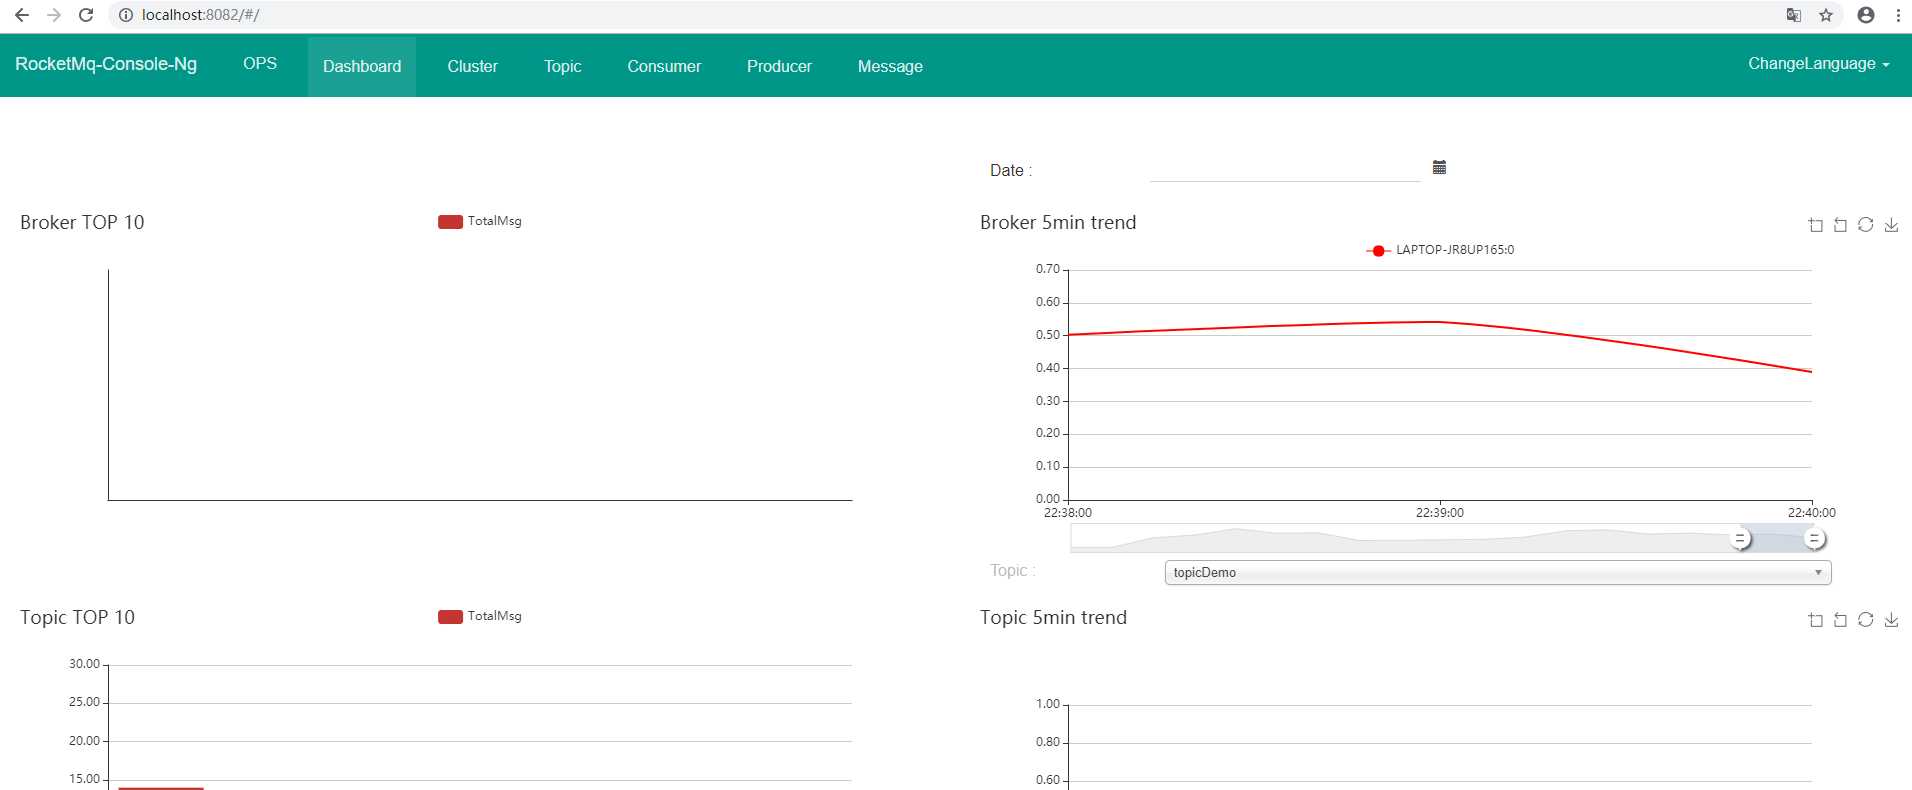Bookmark this page with the star icon
The image size is (1912, 790).
(x=1826, y=15)
